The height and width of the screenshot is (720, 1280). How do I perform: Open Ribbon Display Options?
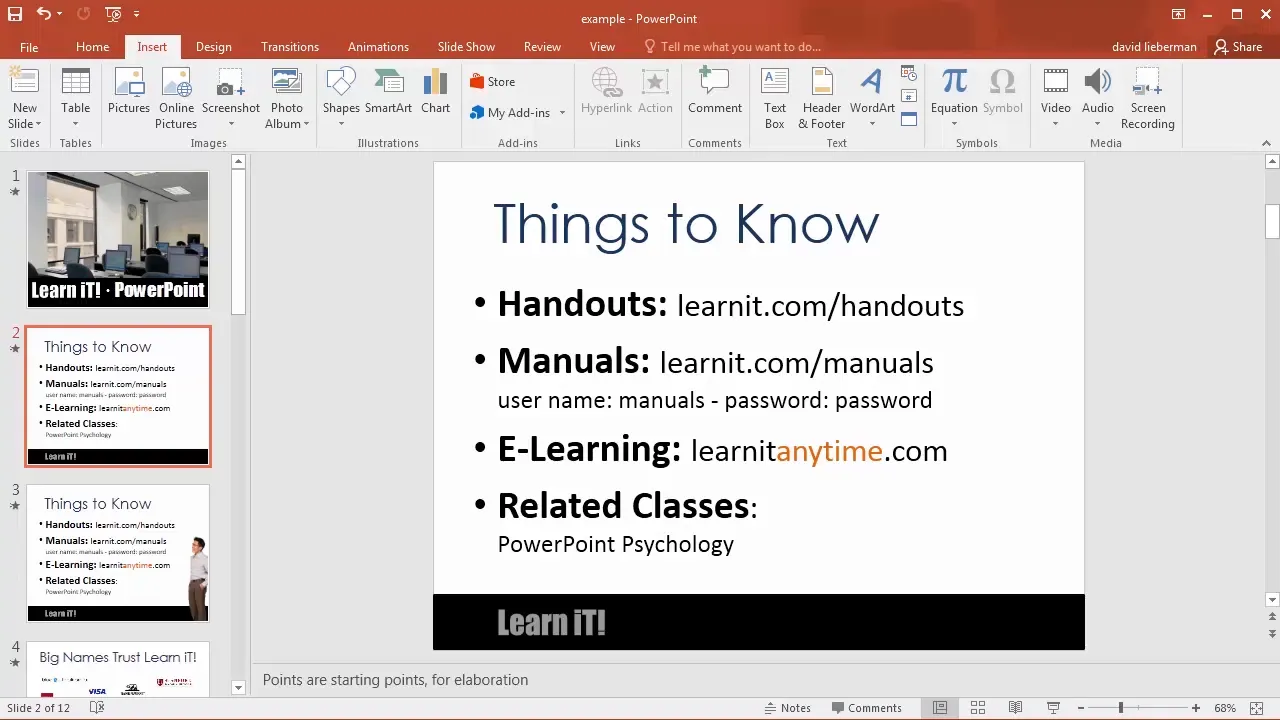[1179, 14]
